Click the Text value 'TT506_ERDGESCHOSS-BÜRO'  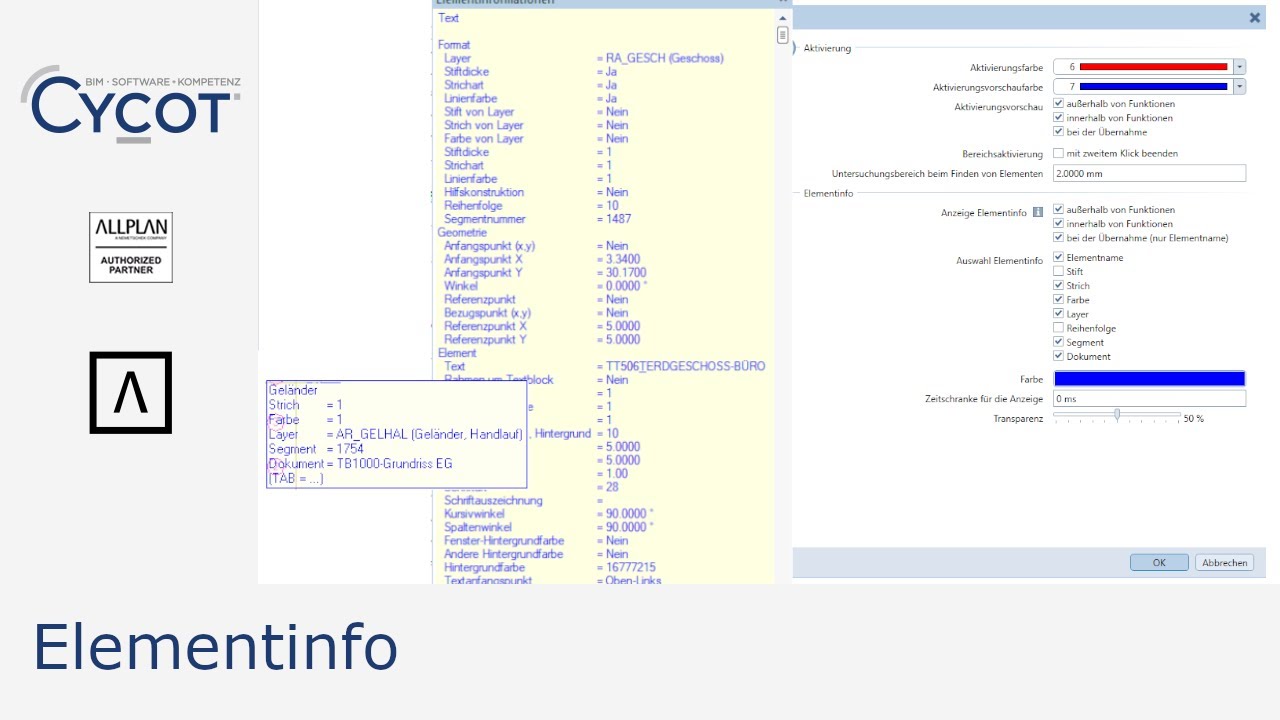(685, 366)
